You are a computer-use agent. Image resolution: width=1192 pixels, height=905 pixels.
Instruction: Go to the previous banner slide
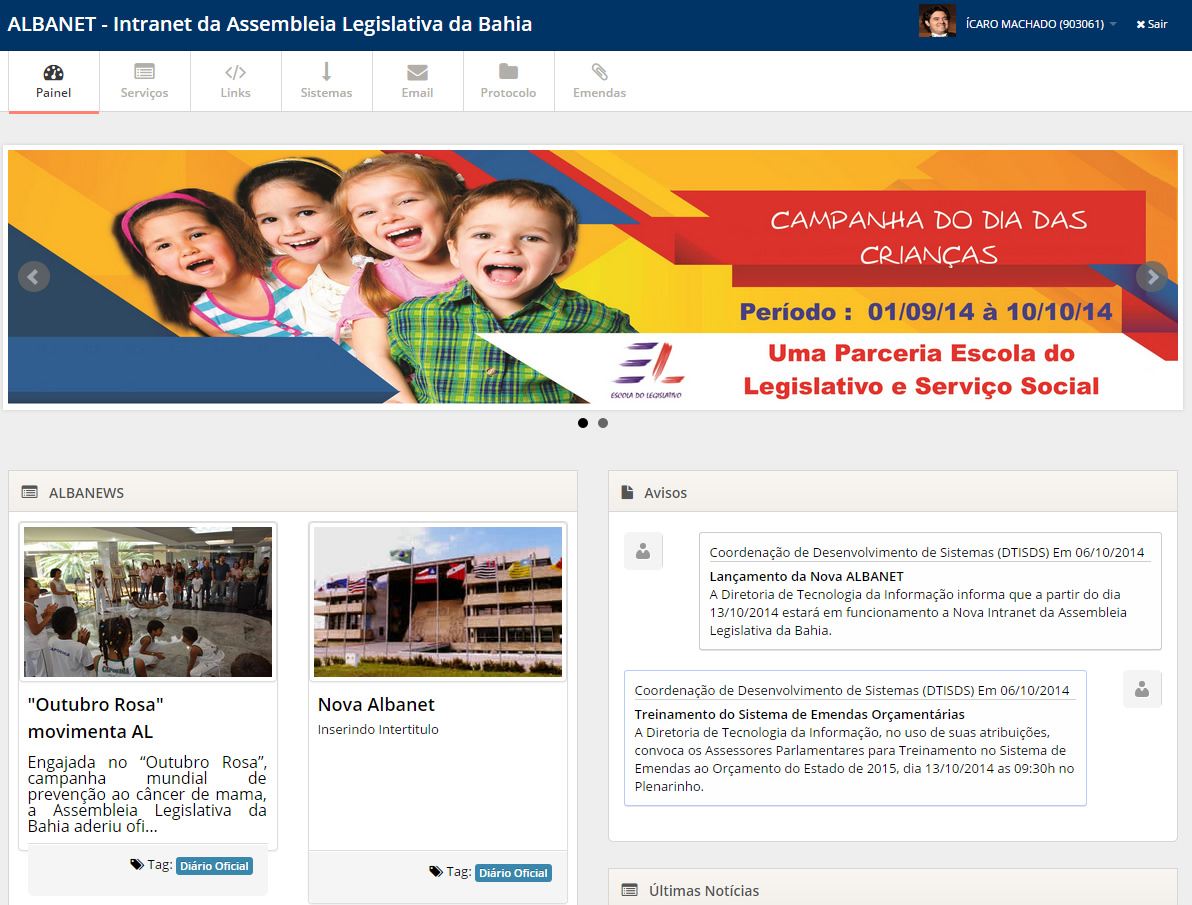(34, 276)
